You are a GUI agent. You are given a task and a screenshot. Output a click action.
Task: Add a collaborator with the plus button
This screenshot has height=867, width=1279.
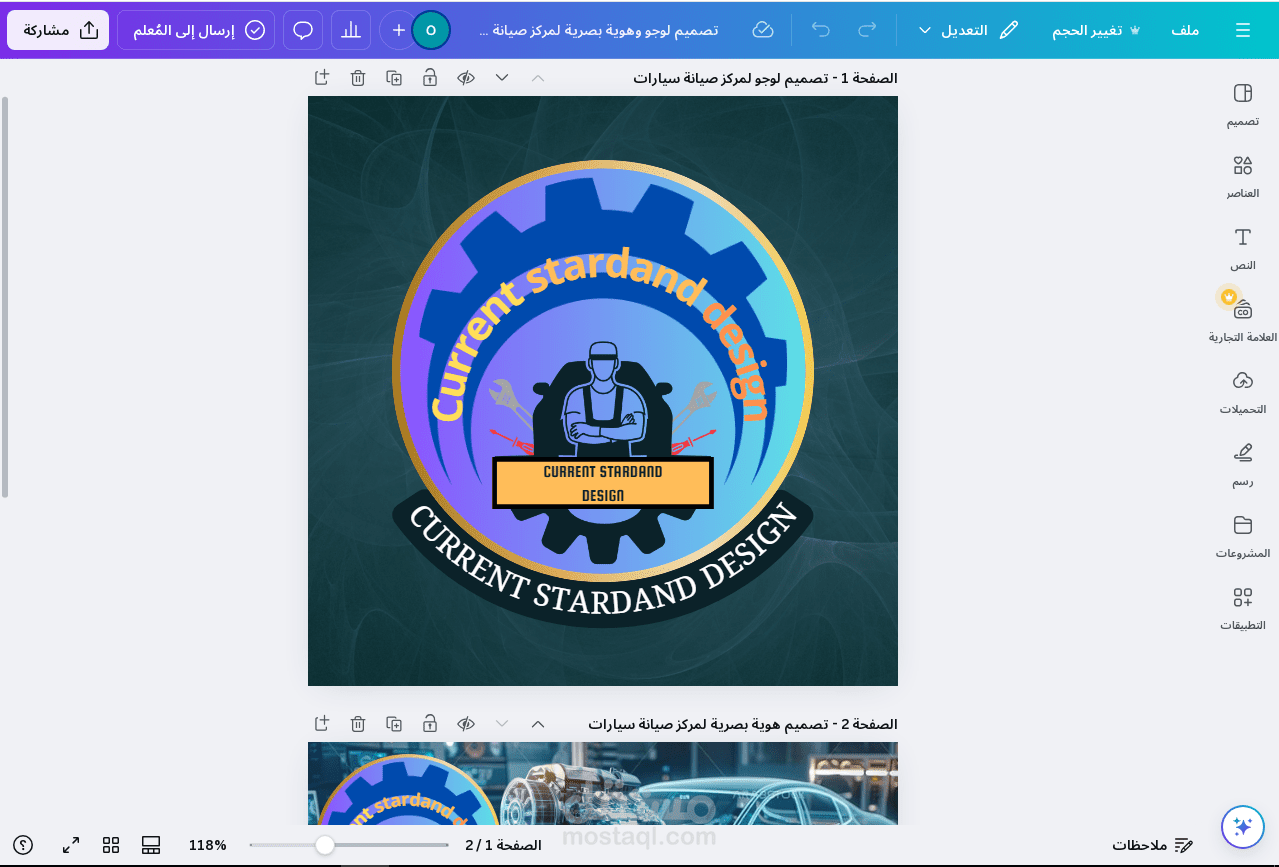click(398, 30)
